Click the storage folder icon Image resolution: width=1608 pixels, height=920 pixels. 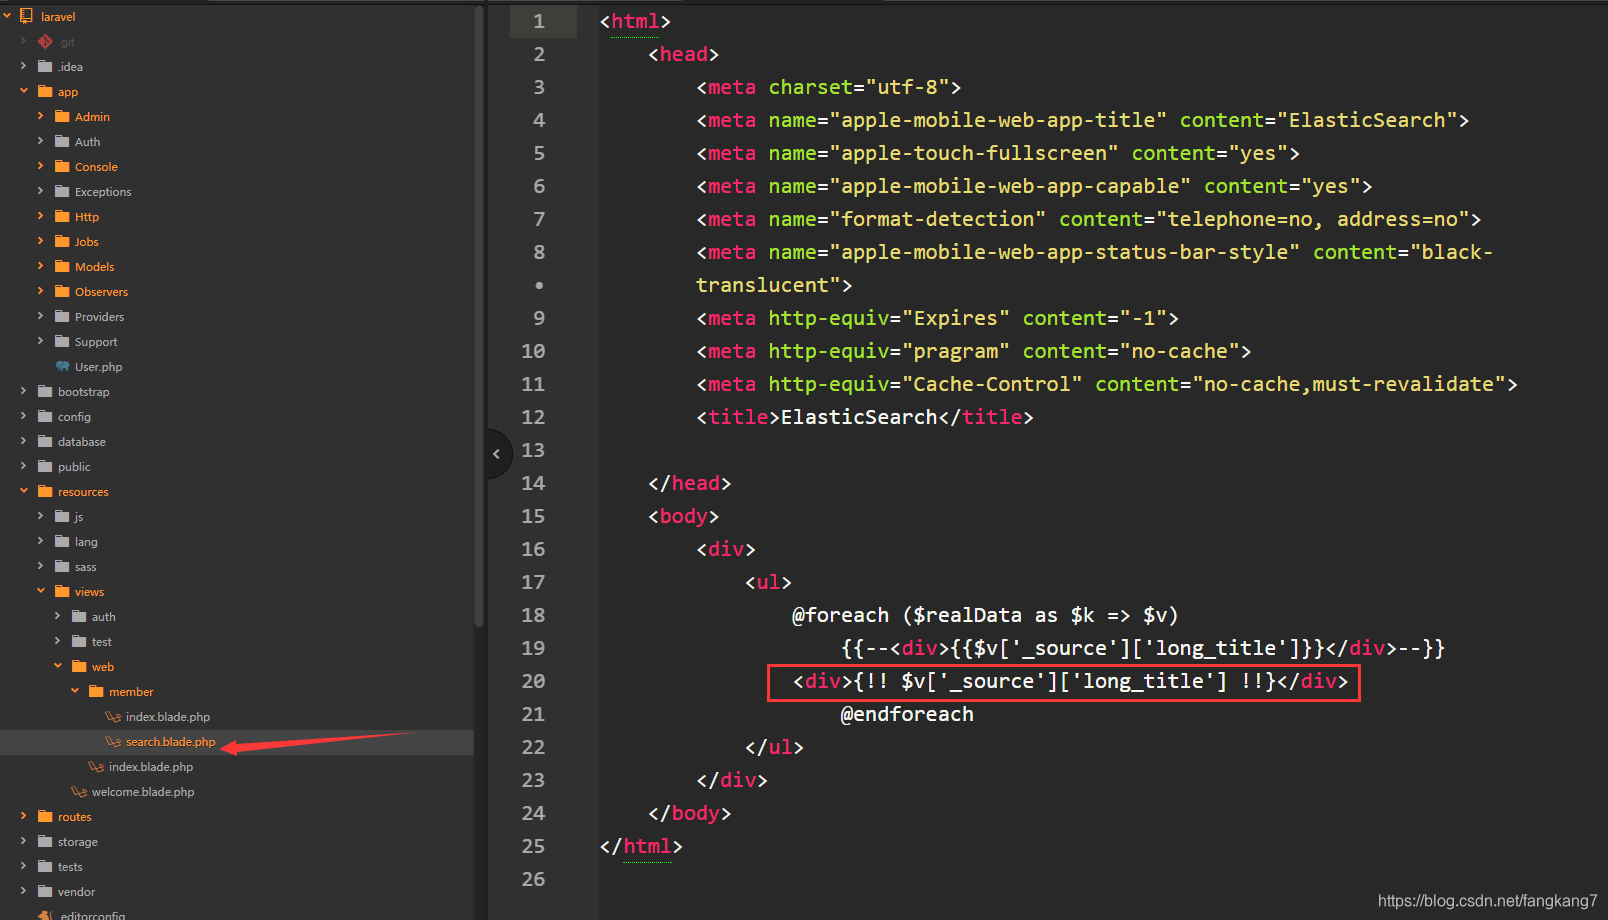[x=45, y=841]
